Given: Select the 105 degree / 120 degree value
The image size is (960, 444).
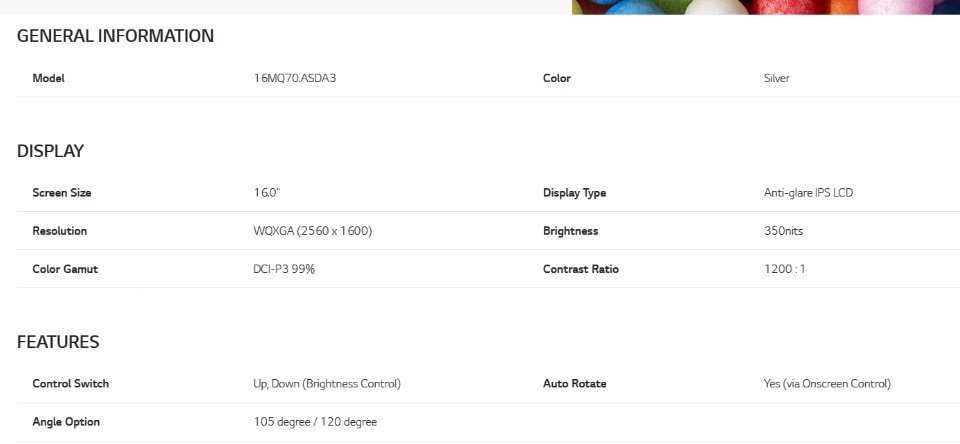Looking at the screenshot, I should (x=315, y=422).
